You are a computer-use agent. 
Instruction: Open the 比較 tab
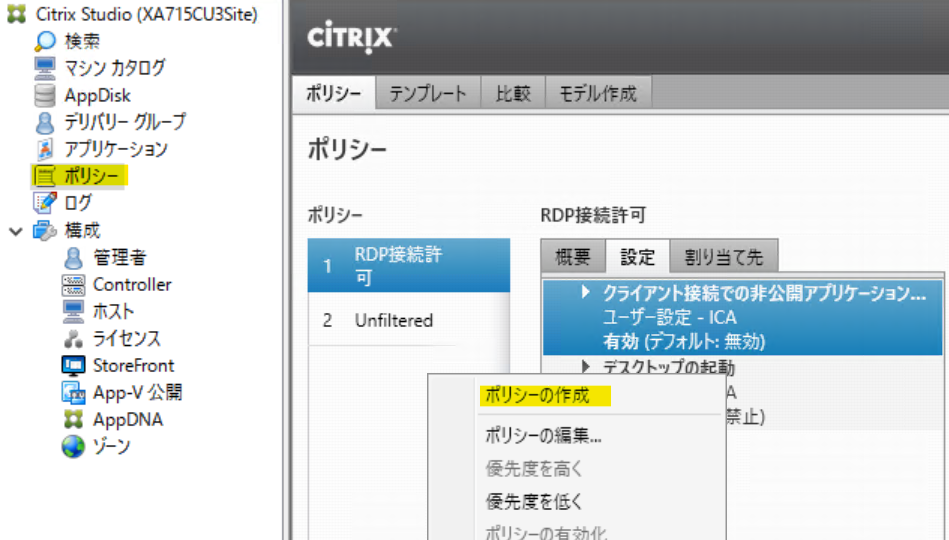coord(513,94)
